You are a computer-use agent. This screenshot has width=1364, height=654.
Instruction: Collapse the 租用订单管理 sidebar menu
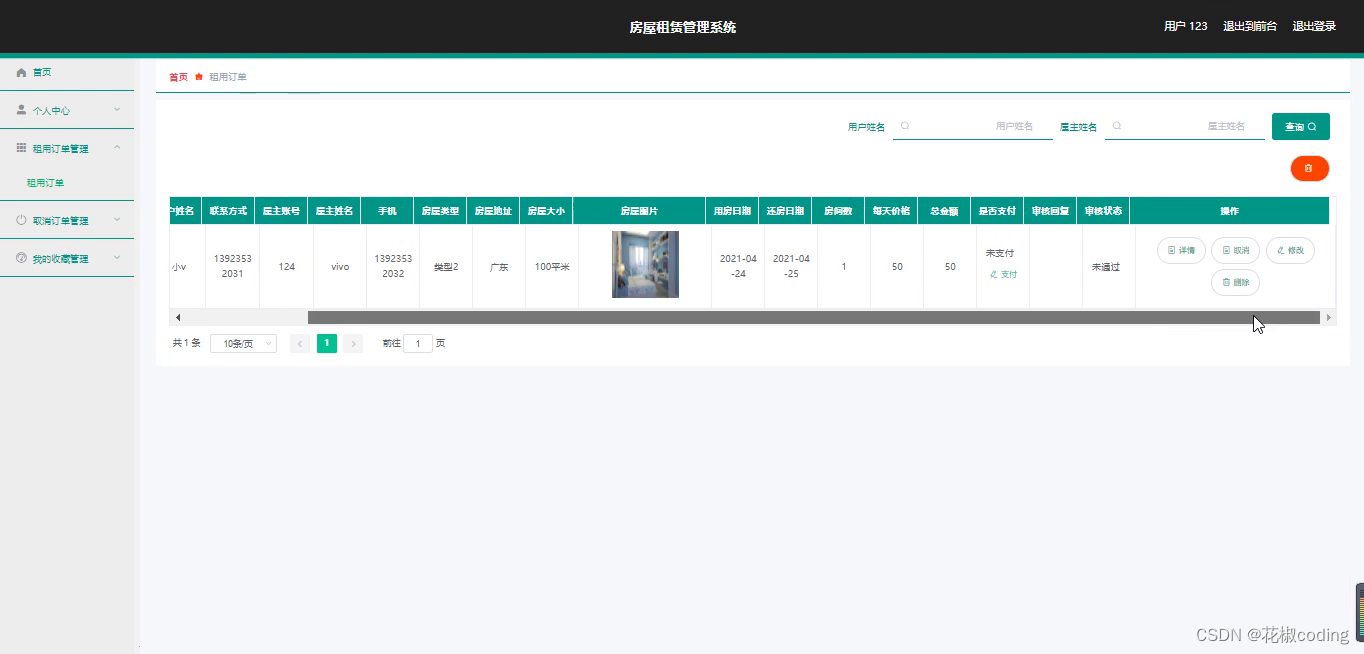pyautogui.click(x=67, y=148)
